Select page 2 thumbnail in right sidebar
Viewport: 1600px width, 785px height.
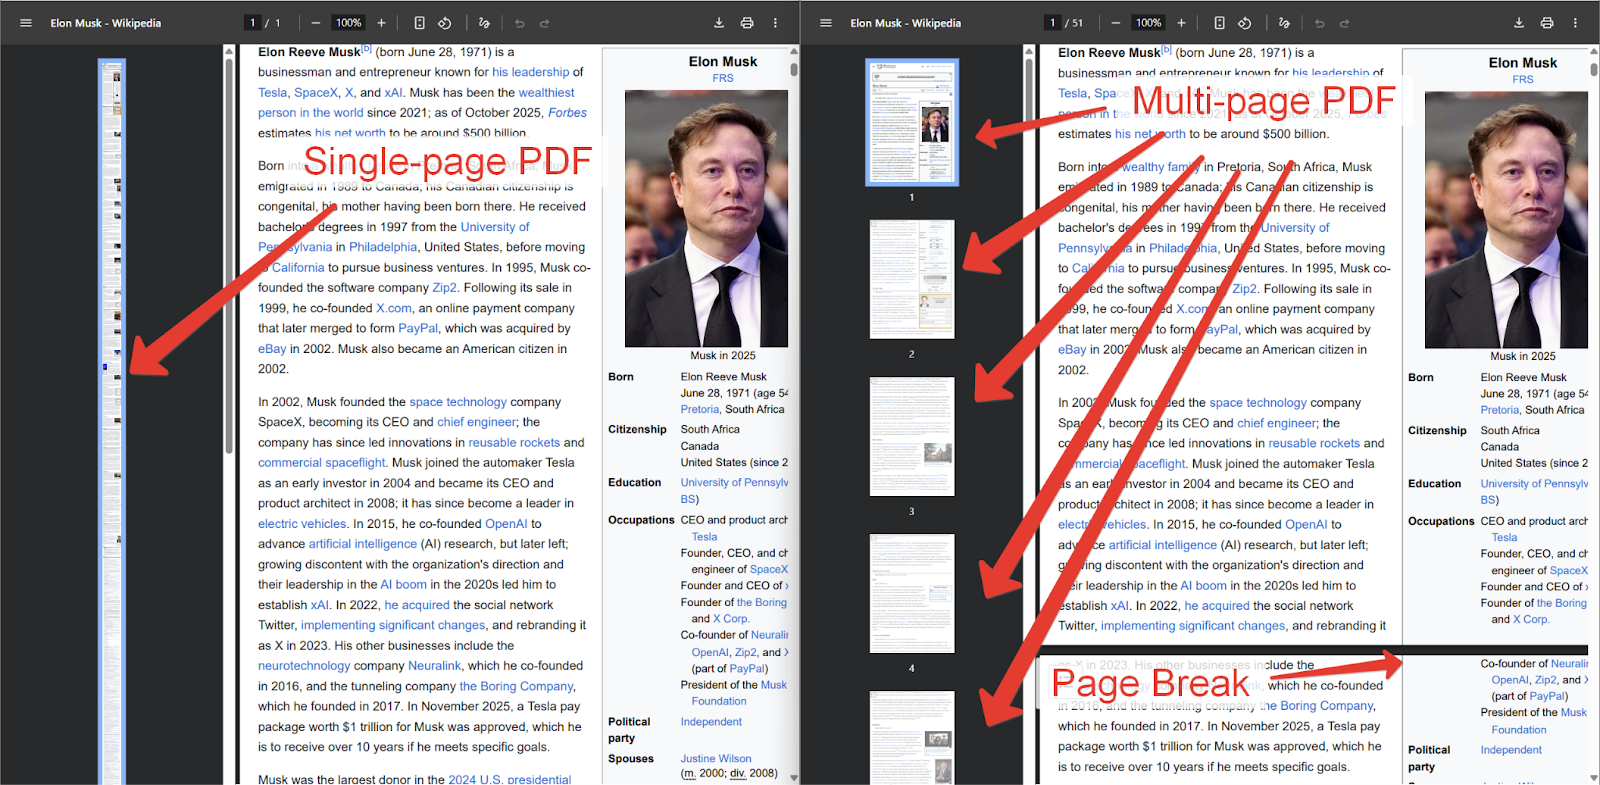click(x=912, y=279)
